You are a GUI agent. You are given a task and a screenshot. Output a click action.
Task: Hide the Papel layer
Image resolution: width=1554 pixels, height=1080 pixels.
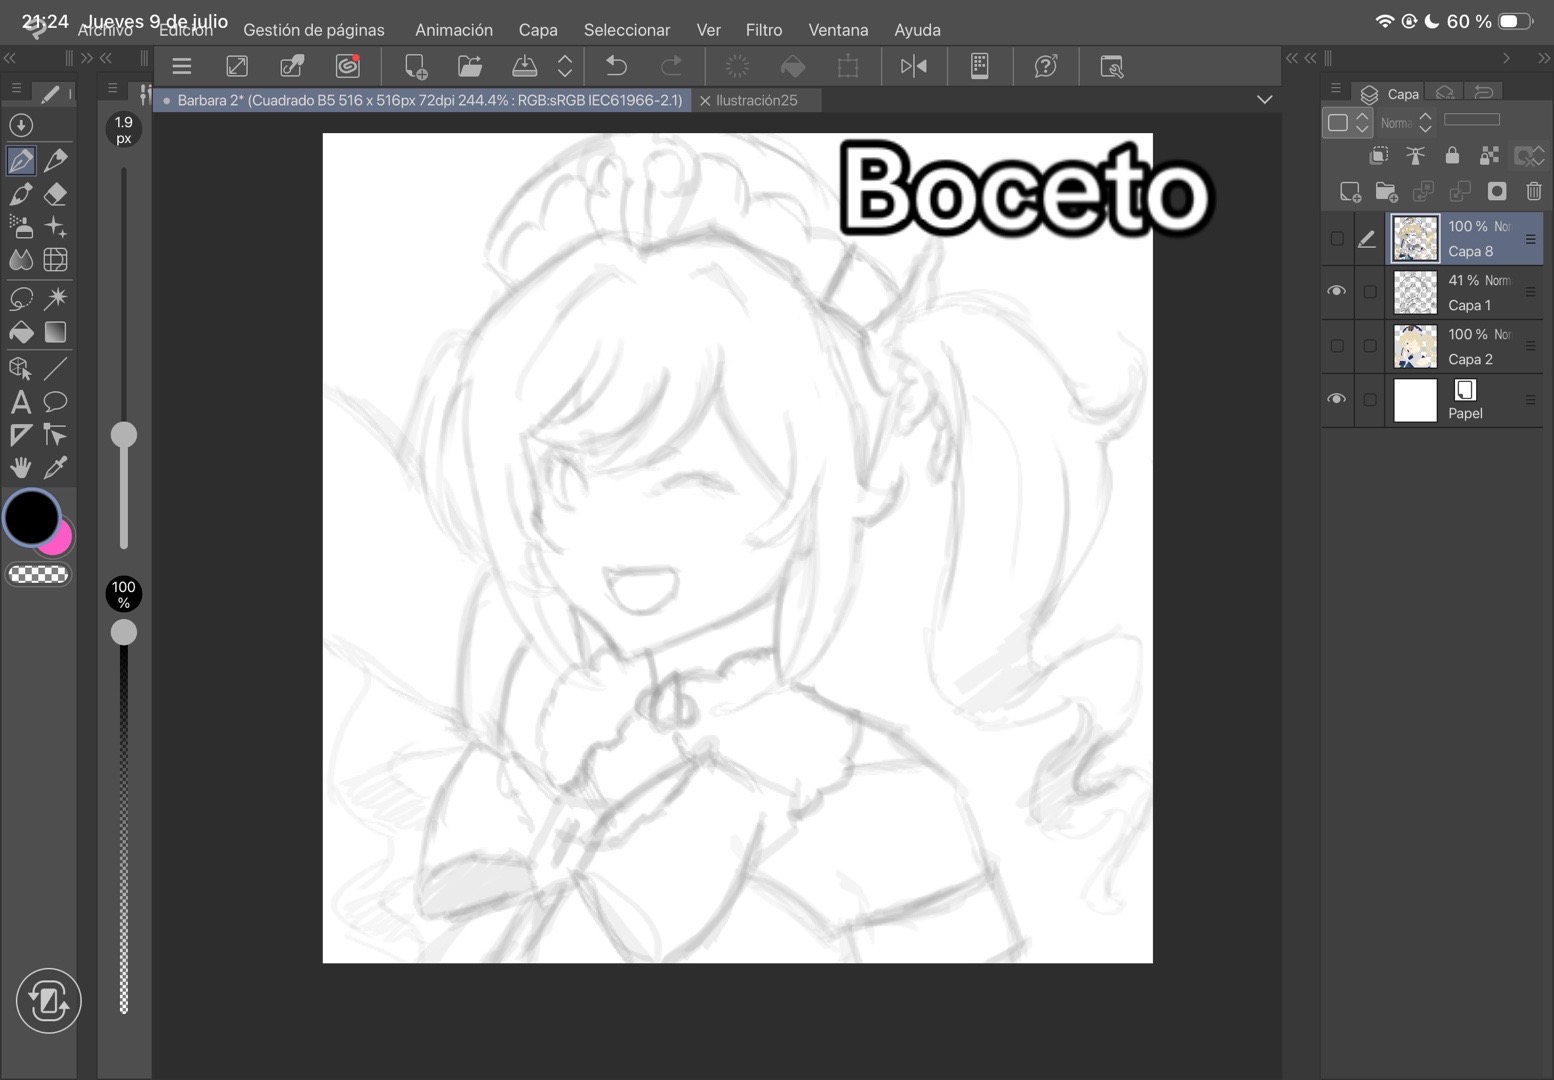[1337, 399]
